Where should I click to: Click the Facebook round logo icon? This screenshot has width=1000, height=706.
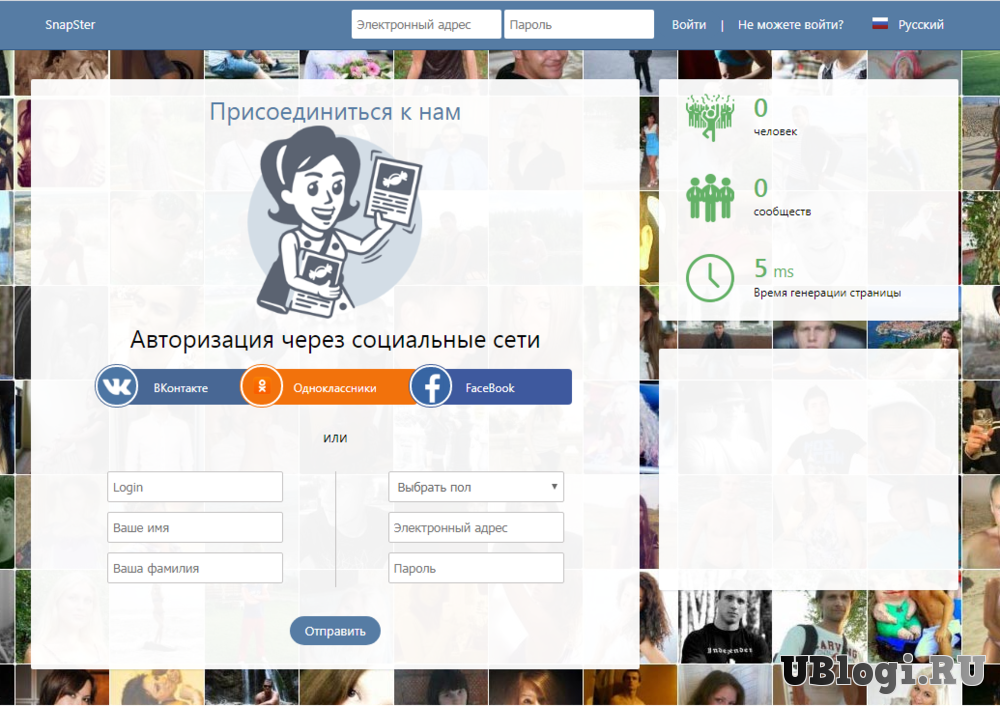[431, 387]
